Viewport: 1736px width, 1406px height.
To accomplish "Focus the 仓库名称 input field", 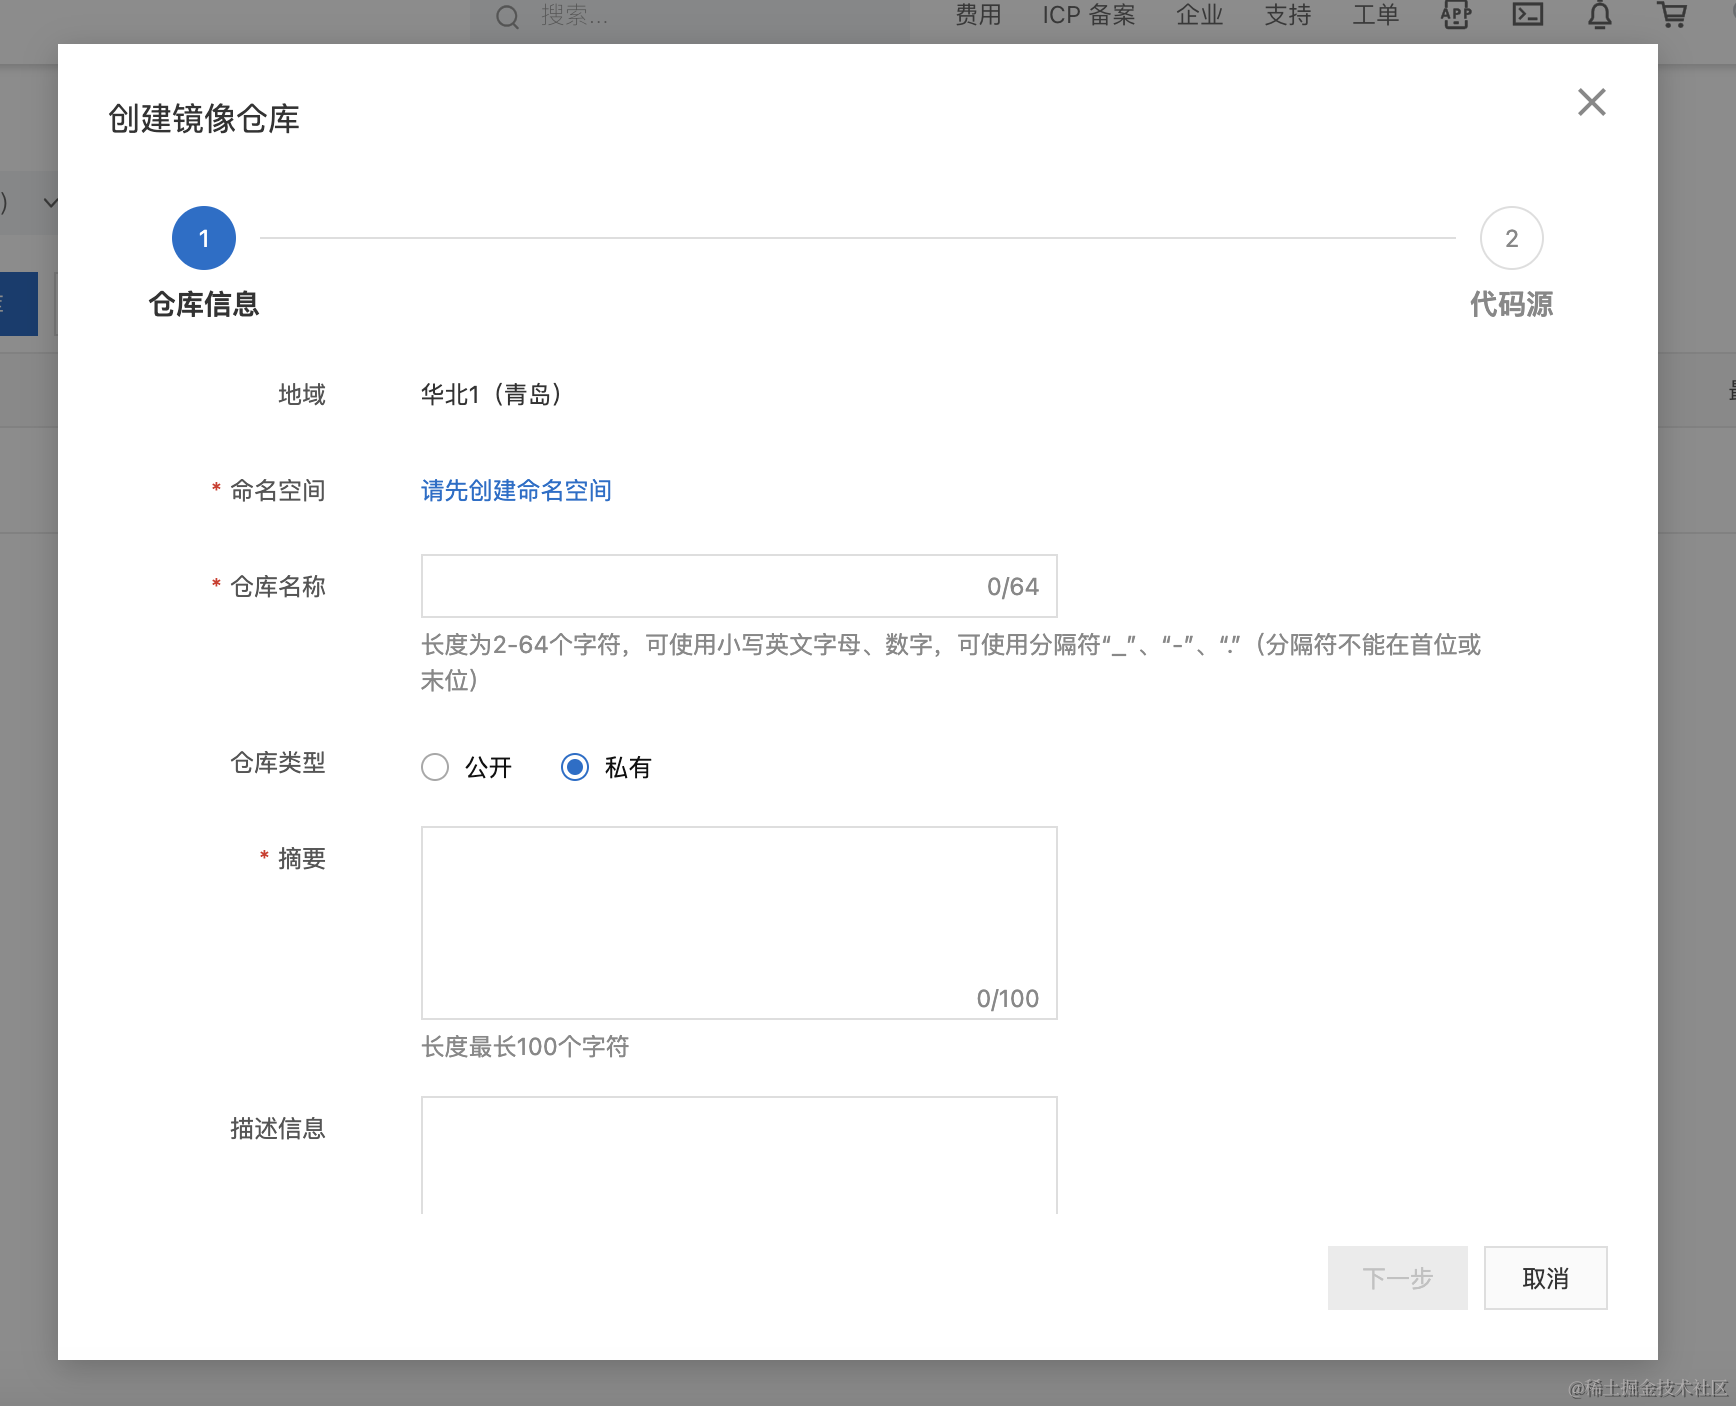I will tap(700, 586).
